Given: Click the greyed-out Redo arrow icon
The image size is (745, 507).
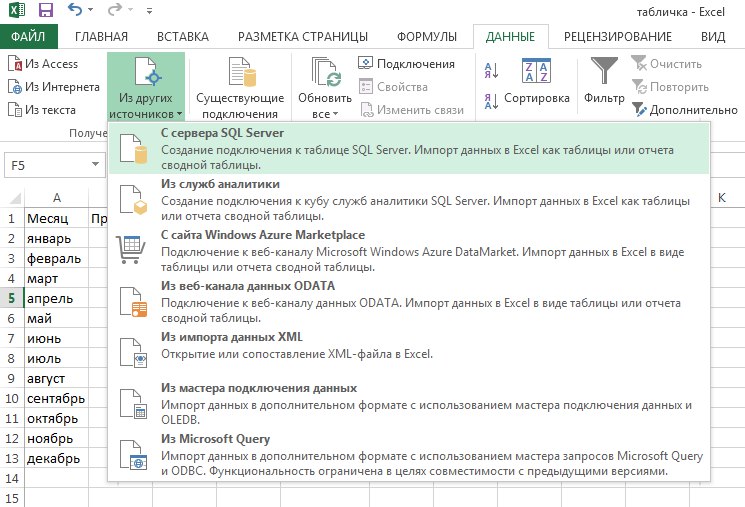Looking at the screenshot, I should click(115, 9).
